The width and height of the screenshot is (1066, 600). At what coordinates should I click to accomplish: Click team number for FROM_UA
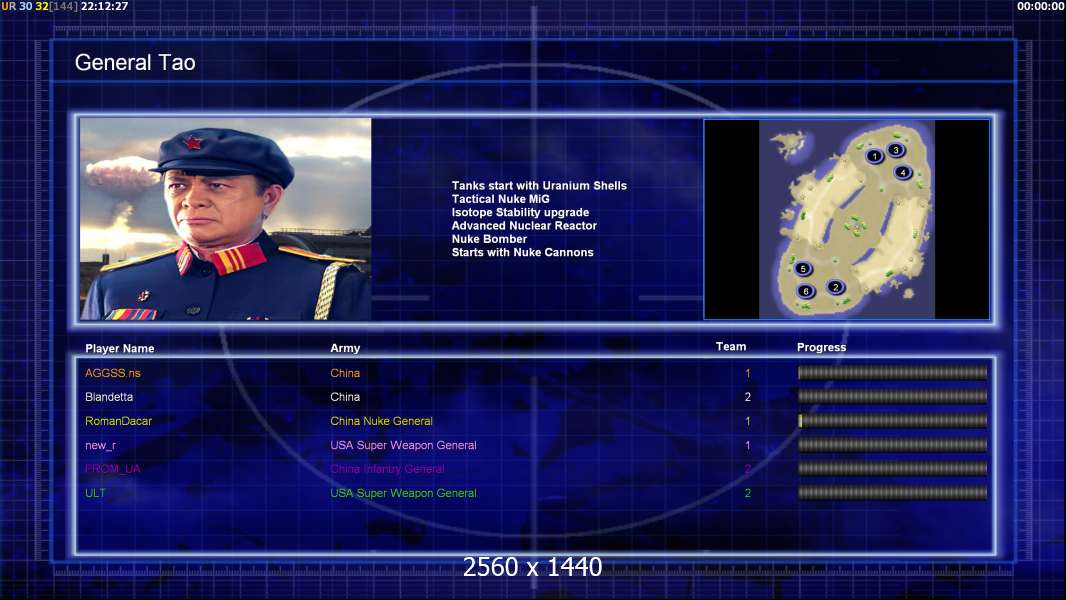click(747, 469)
